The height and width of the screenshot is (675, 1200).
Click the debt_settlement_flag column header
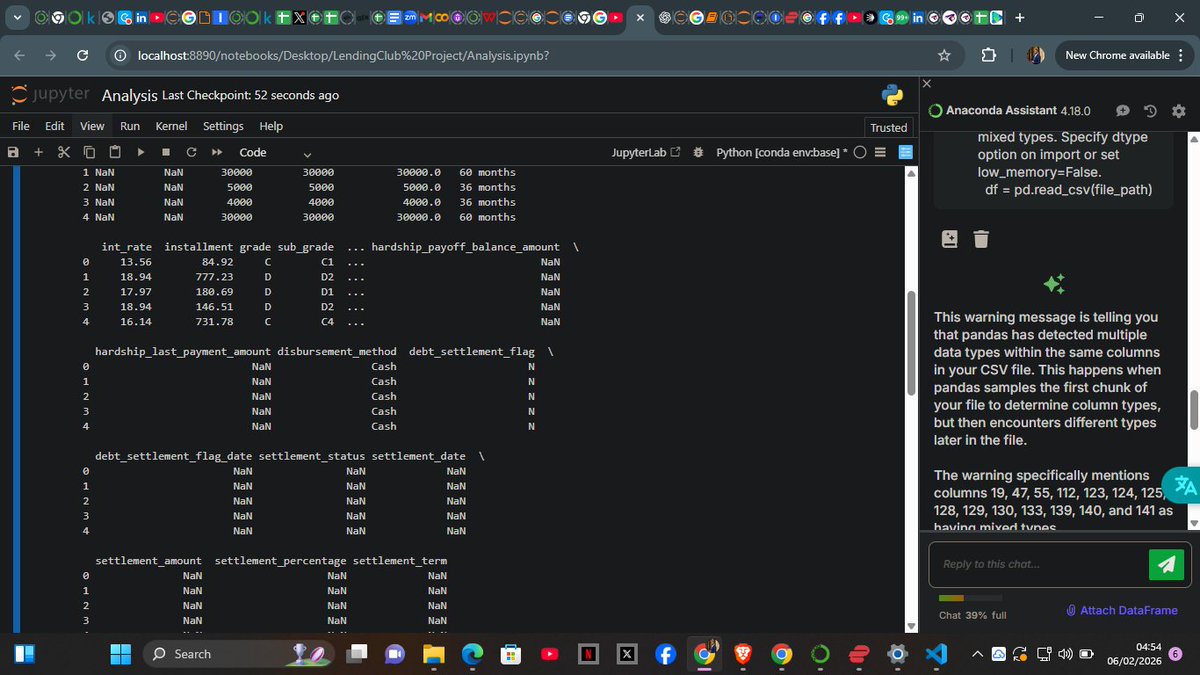[472, 351]
